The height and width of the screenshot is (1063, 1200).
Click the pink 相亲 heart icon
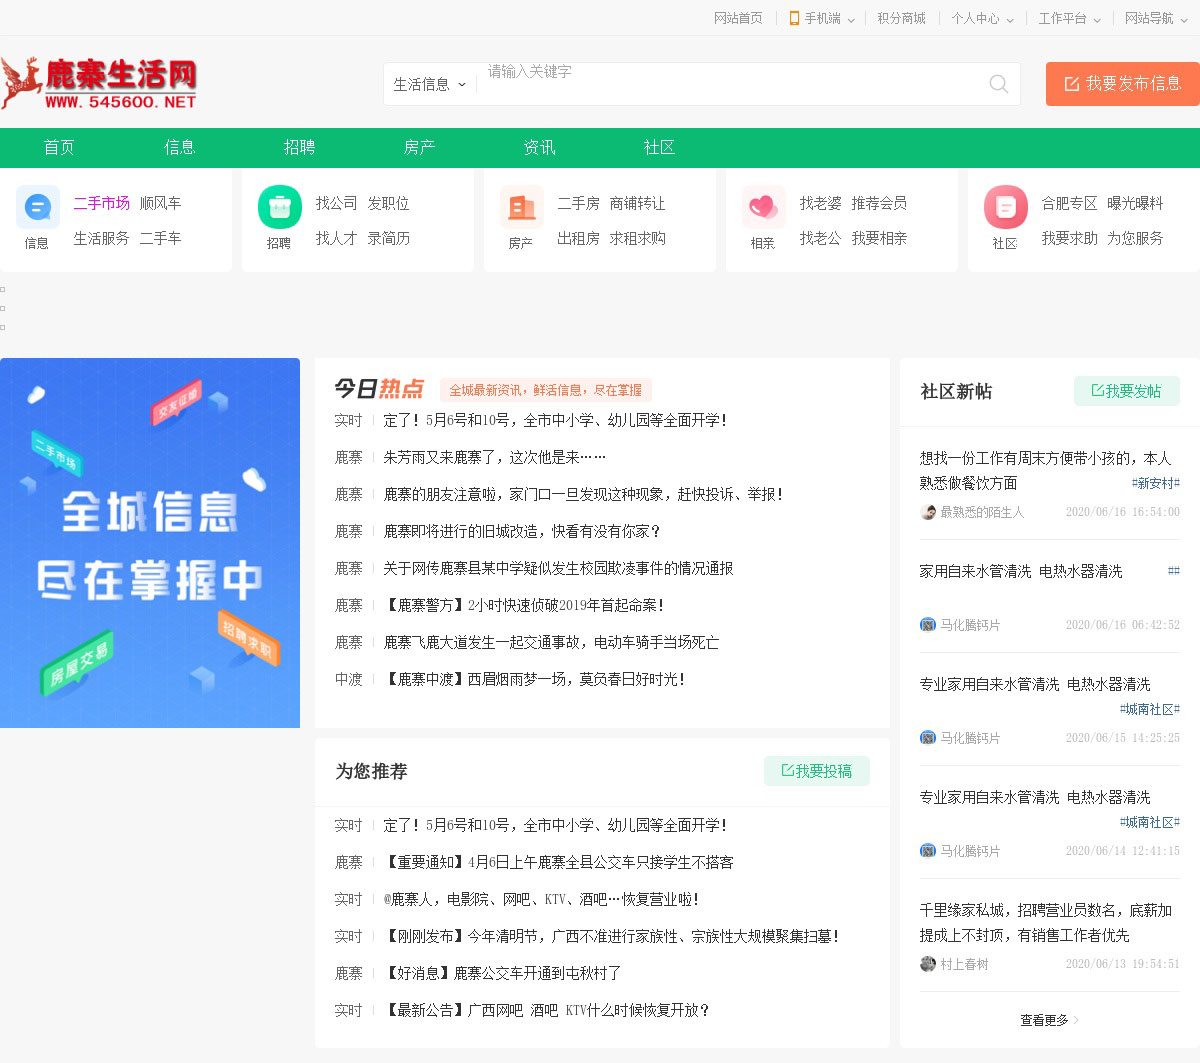(x=764, y=207)
